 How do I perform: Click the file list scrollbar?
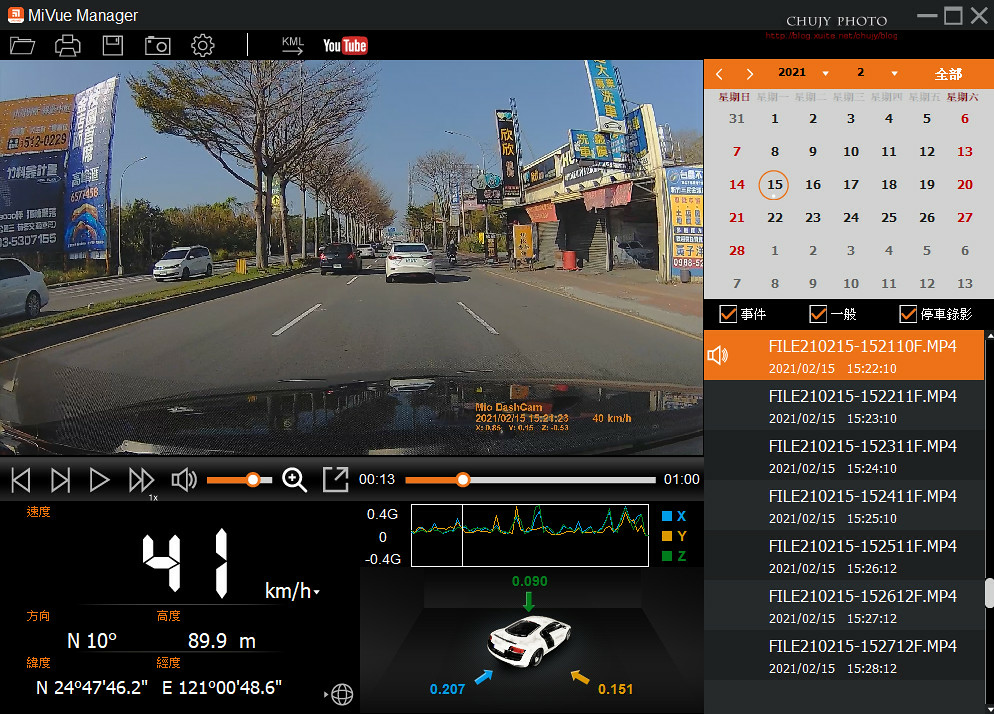(989, 594)
